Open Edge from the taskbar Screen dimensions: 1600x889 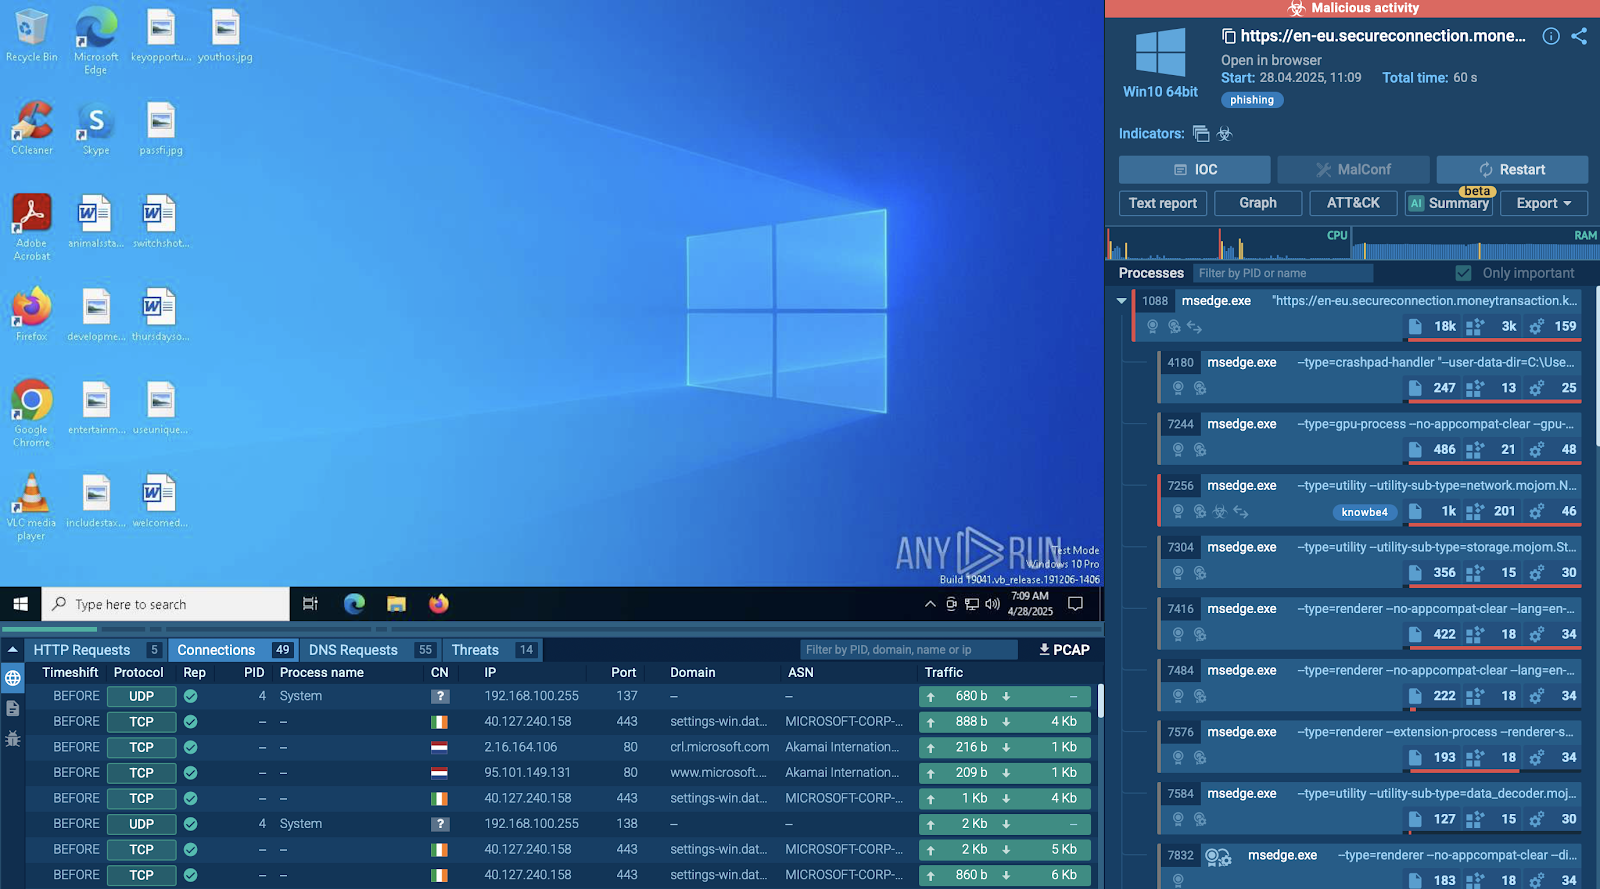[354, 604]
